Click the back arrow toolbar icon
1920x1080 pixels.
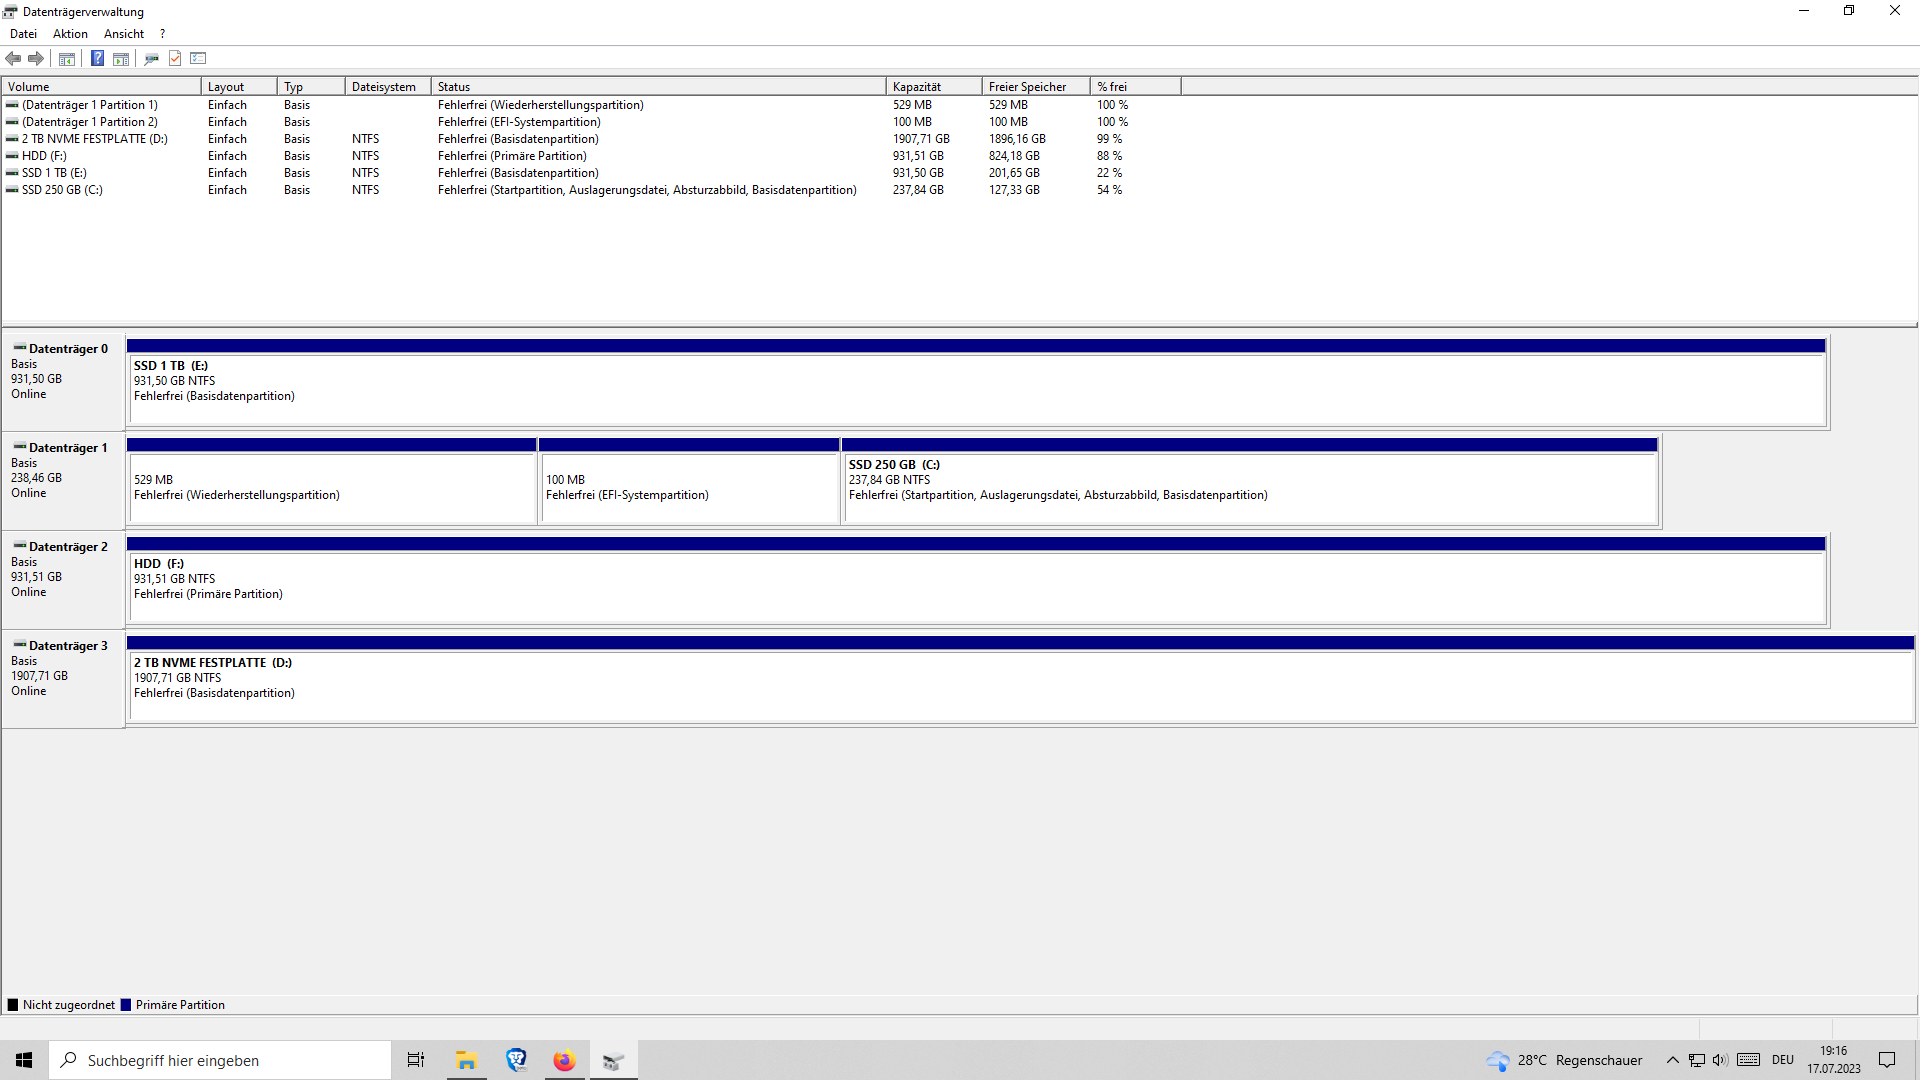[x=14, y=58]
